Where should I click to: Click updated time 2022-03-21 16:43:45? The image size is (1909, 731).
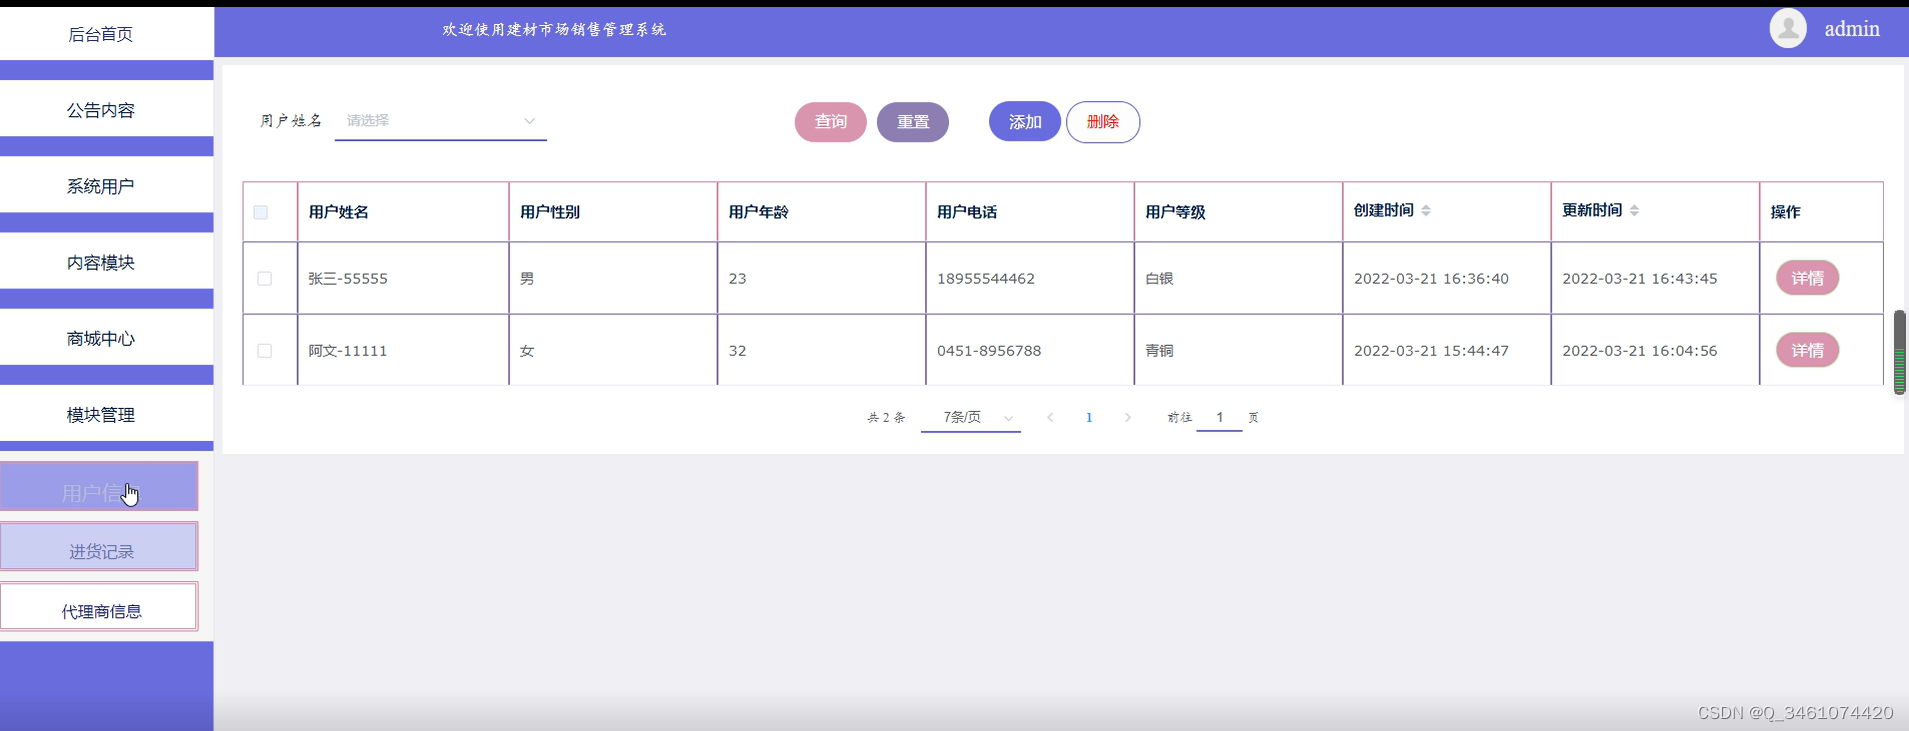(x=1640, y=278)
